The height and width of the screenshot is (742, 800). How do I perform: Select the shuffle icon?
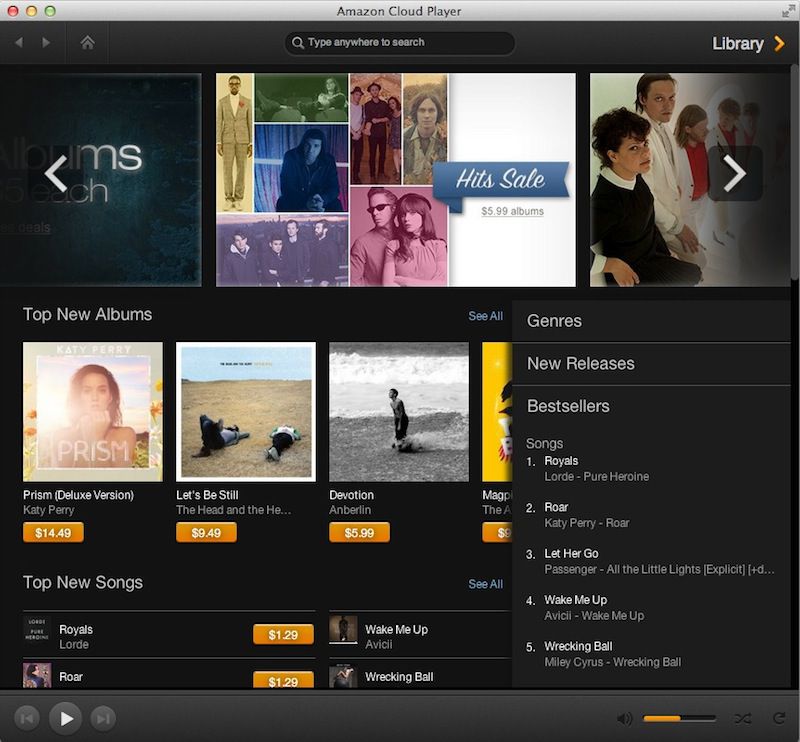coord(743,717)
